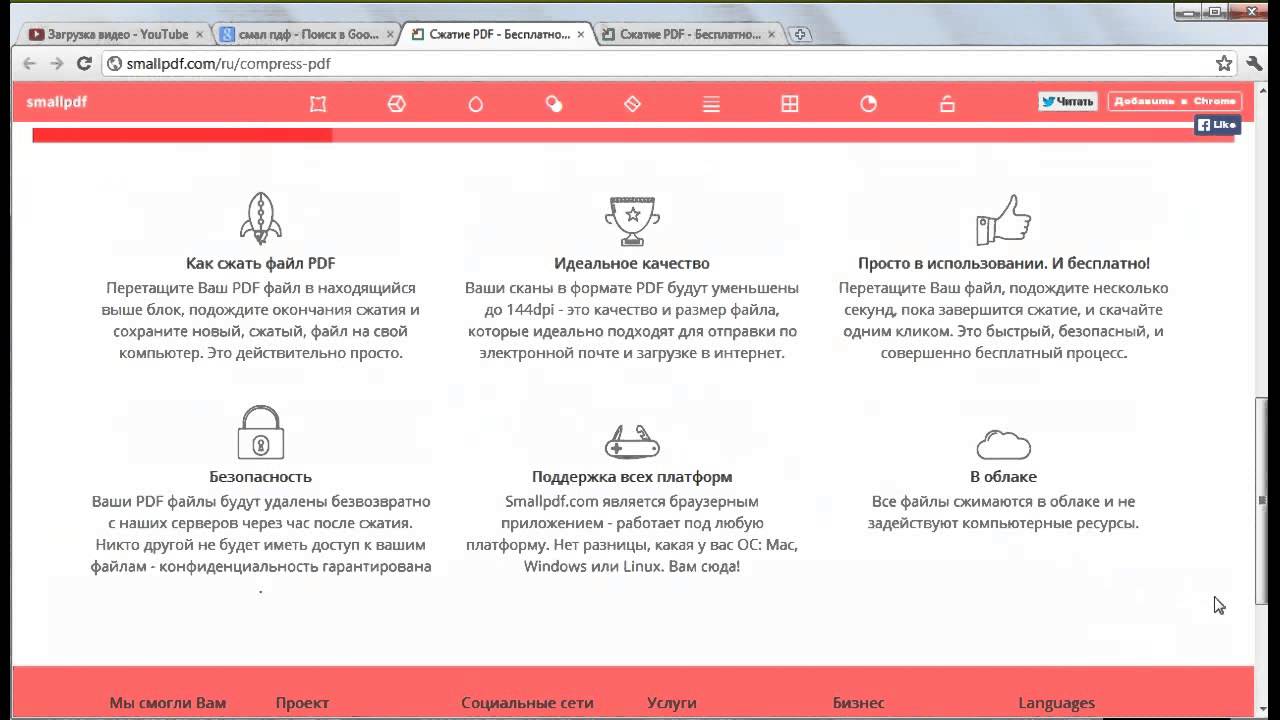Click the heading В облаке
1280x720 pixels.
(1003, 477)
